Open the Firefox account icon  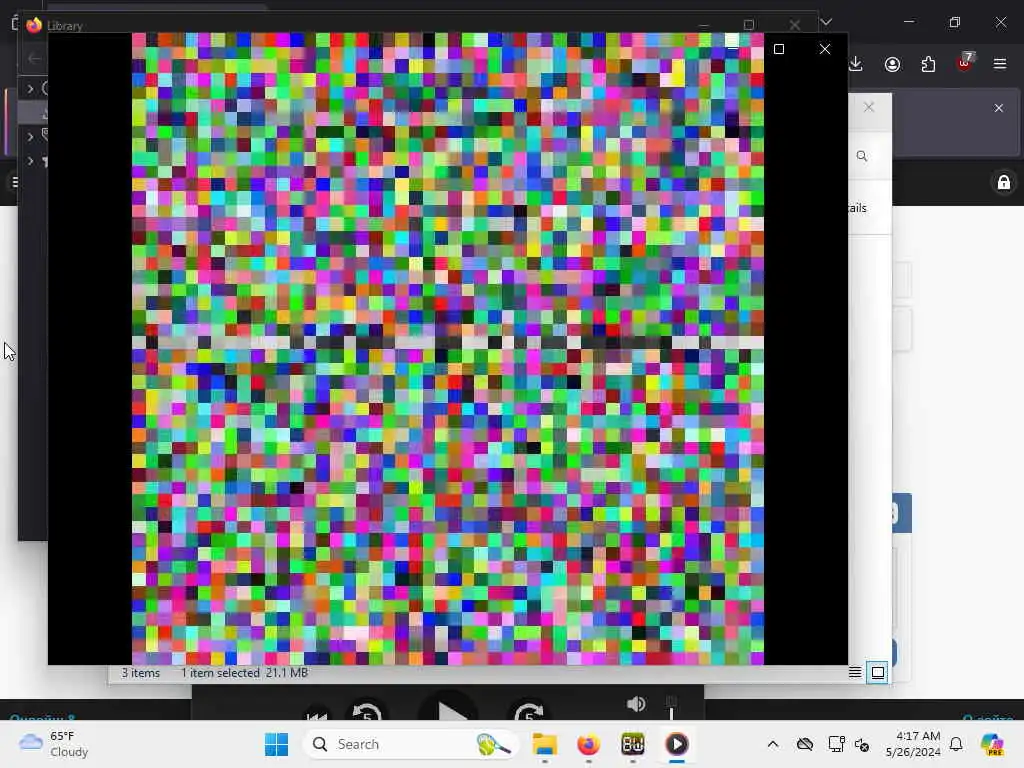pyautogui.click(x=892, y=64)
